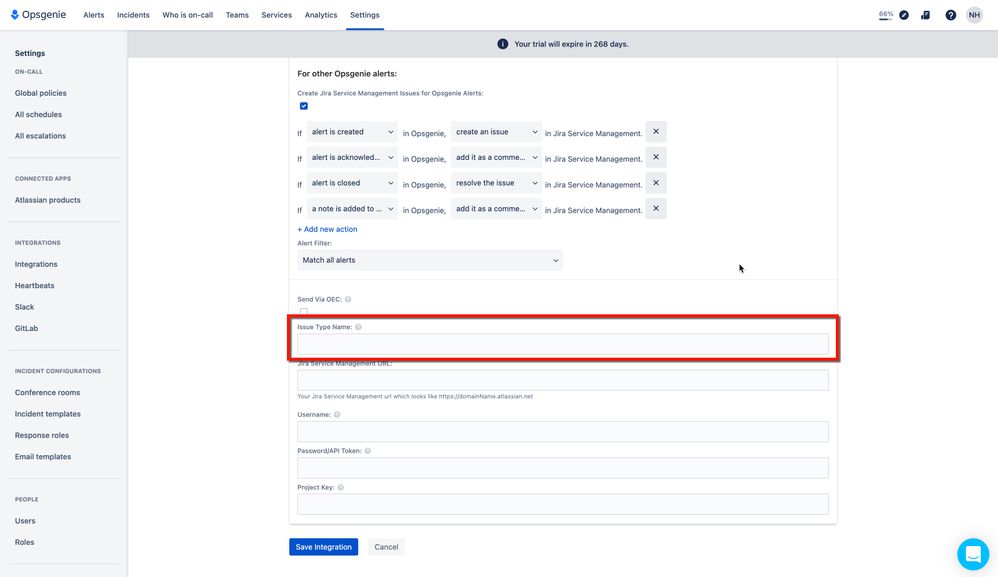998x577 pixels.
Task: Focus the Project Key input field
Action: click(563, 504)
